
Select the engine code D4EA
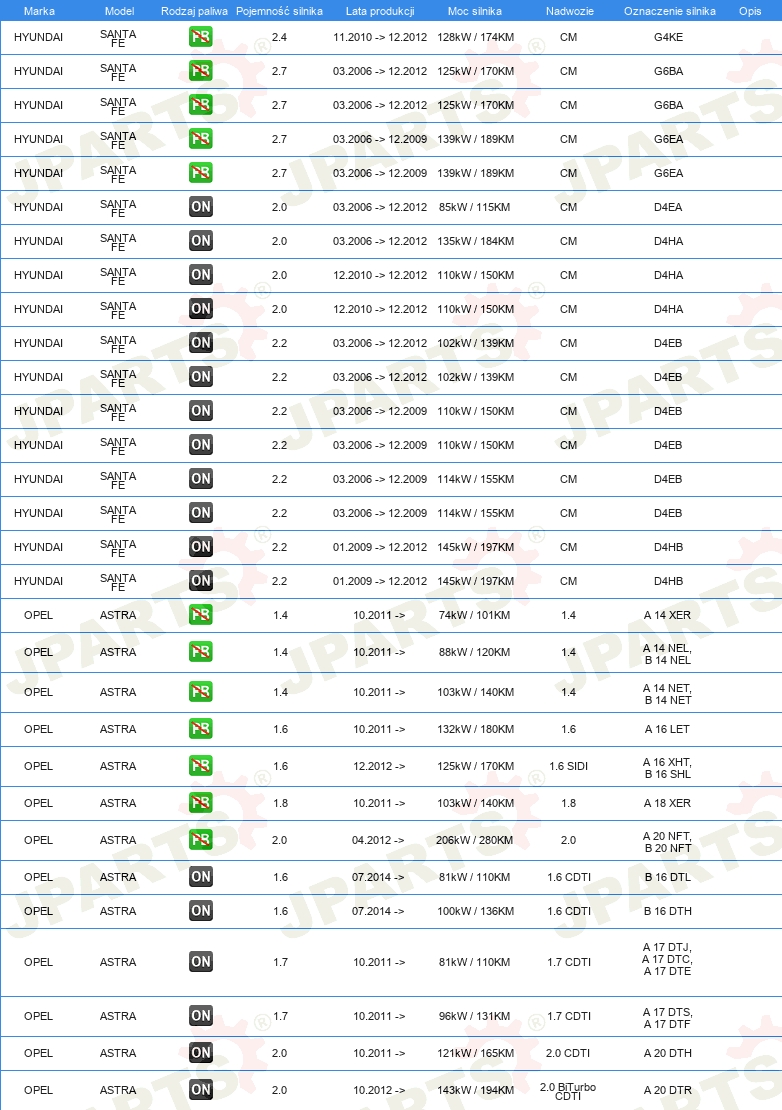pyautogui.click(x=669, y=207)
